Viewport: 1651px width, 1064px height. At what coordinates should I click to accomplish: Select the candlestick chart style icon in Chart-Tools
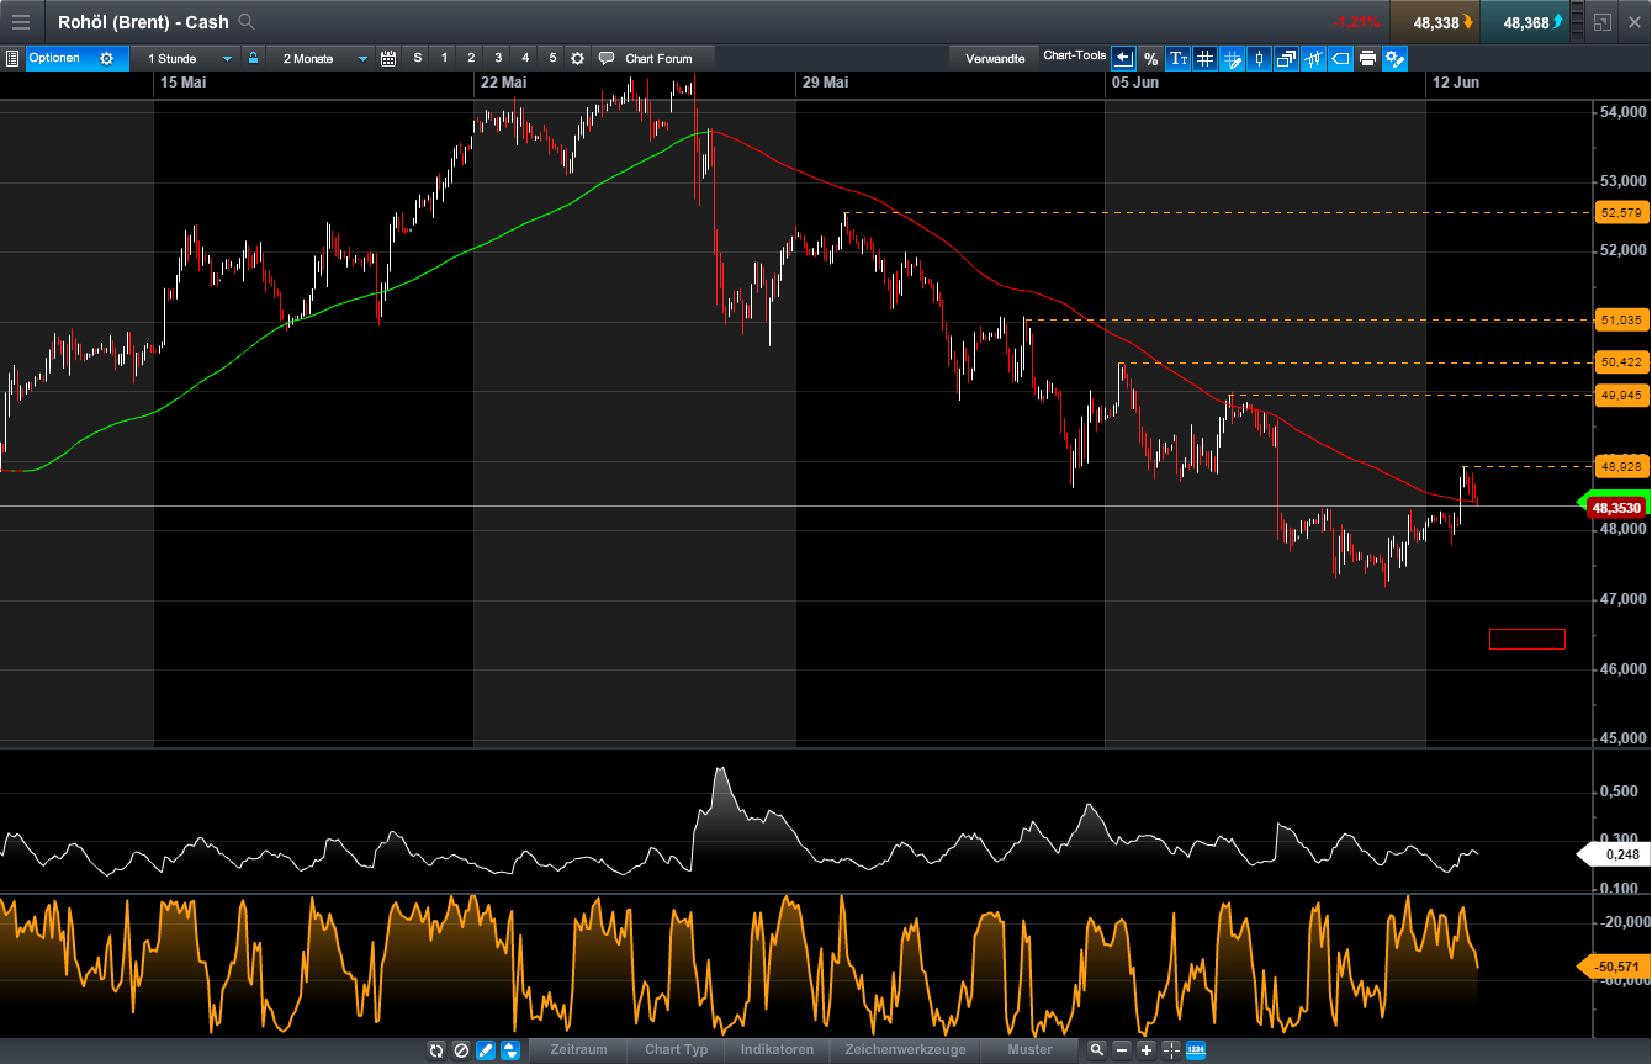pos(1258,58)
